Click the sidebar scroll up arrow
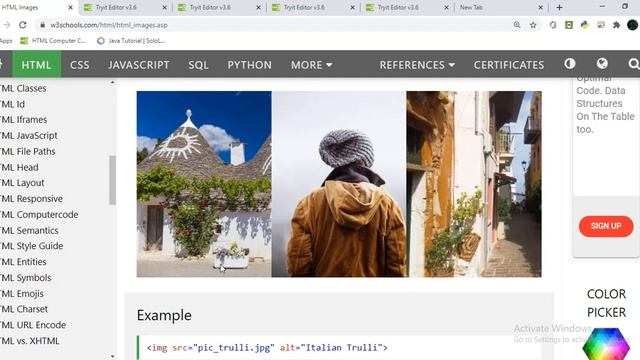This screenshot has height=360, width=640. tap(113, 82)
